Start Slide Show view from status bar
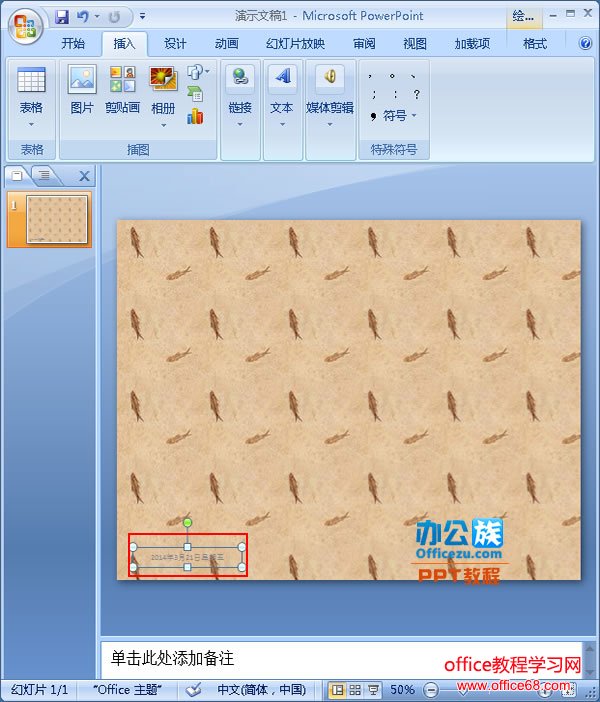The height and width of the screenshot is (702, 600). [x=373, y=690]
